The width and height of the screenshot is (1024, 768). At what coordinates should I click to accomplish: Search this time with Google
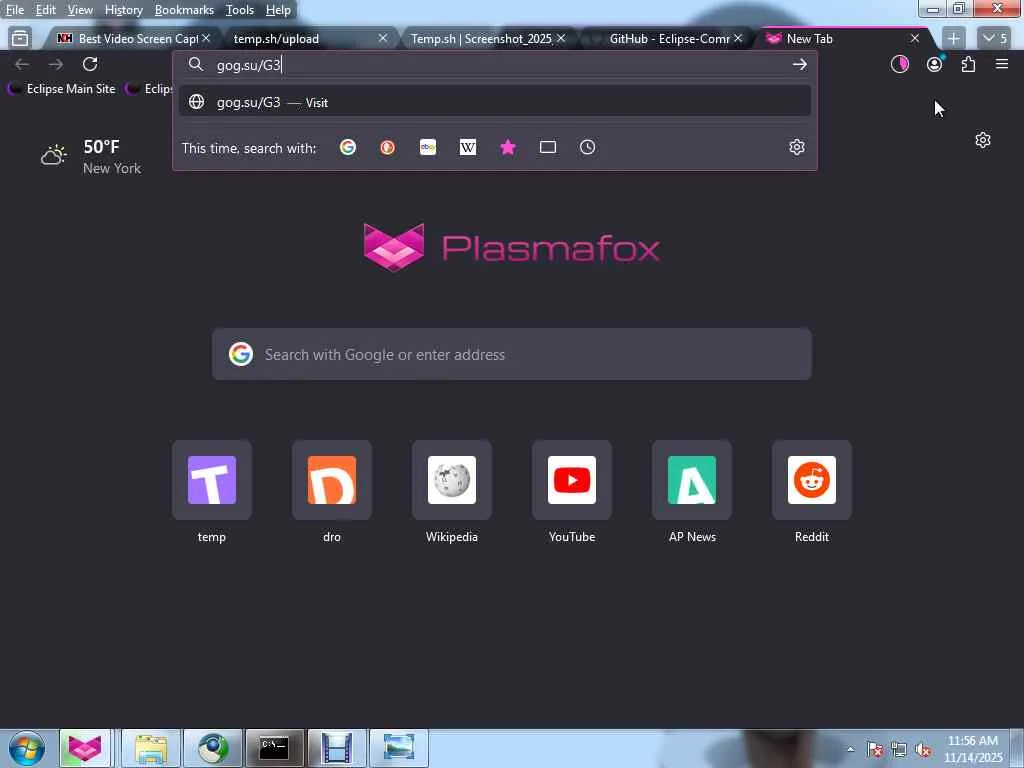click(347, 148)
